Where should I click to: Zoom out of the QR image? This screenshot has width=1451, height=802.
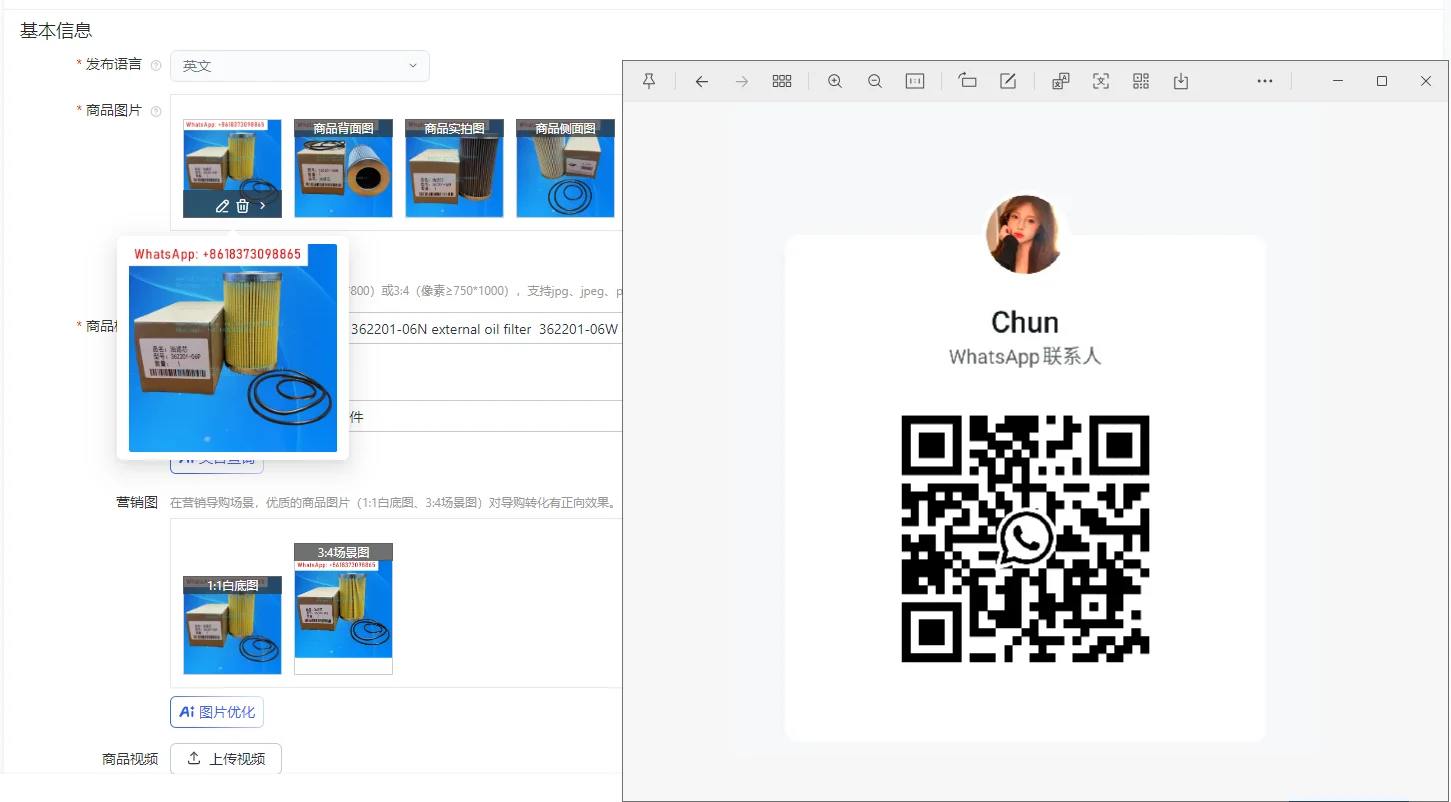pyautogui.click(x=875, y=81)
